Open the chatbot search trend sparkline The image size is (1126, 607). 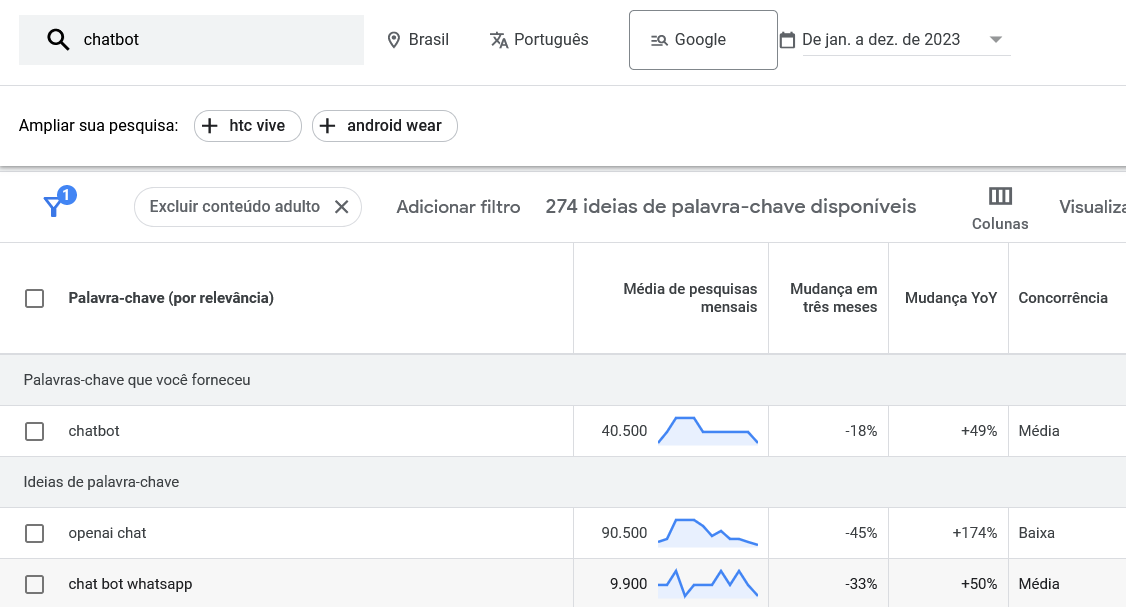click(x=707, y=430)
